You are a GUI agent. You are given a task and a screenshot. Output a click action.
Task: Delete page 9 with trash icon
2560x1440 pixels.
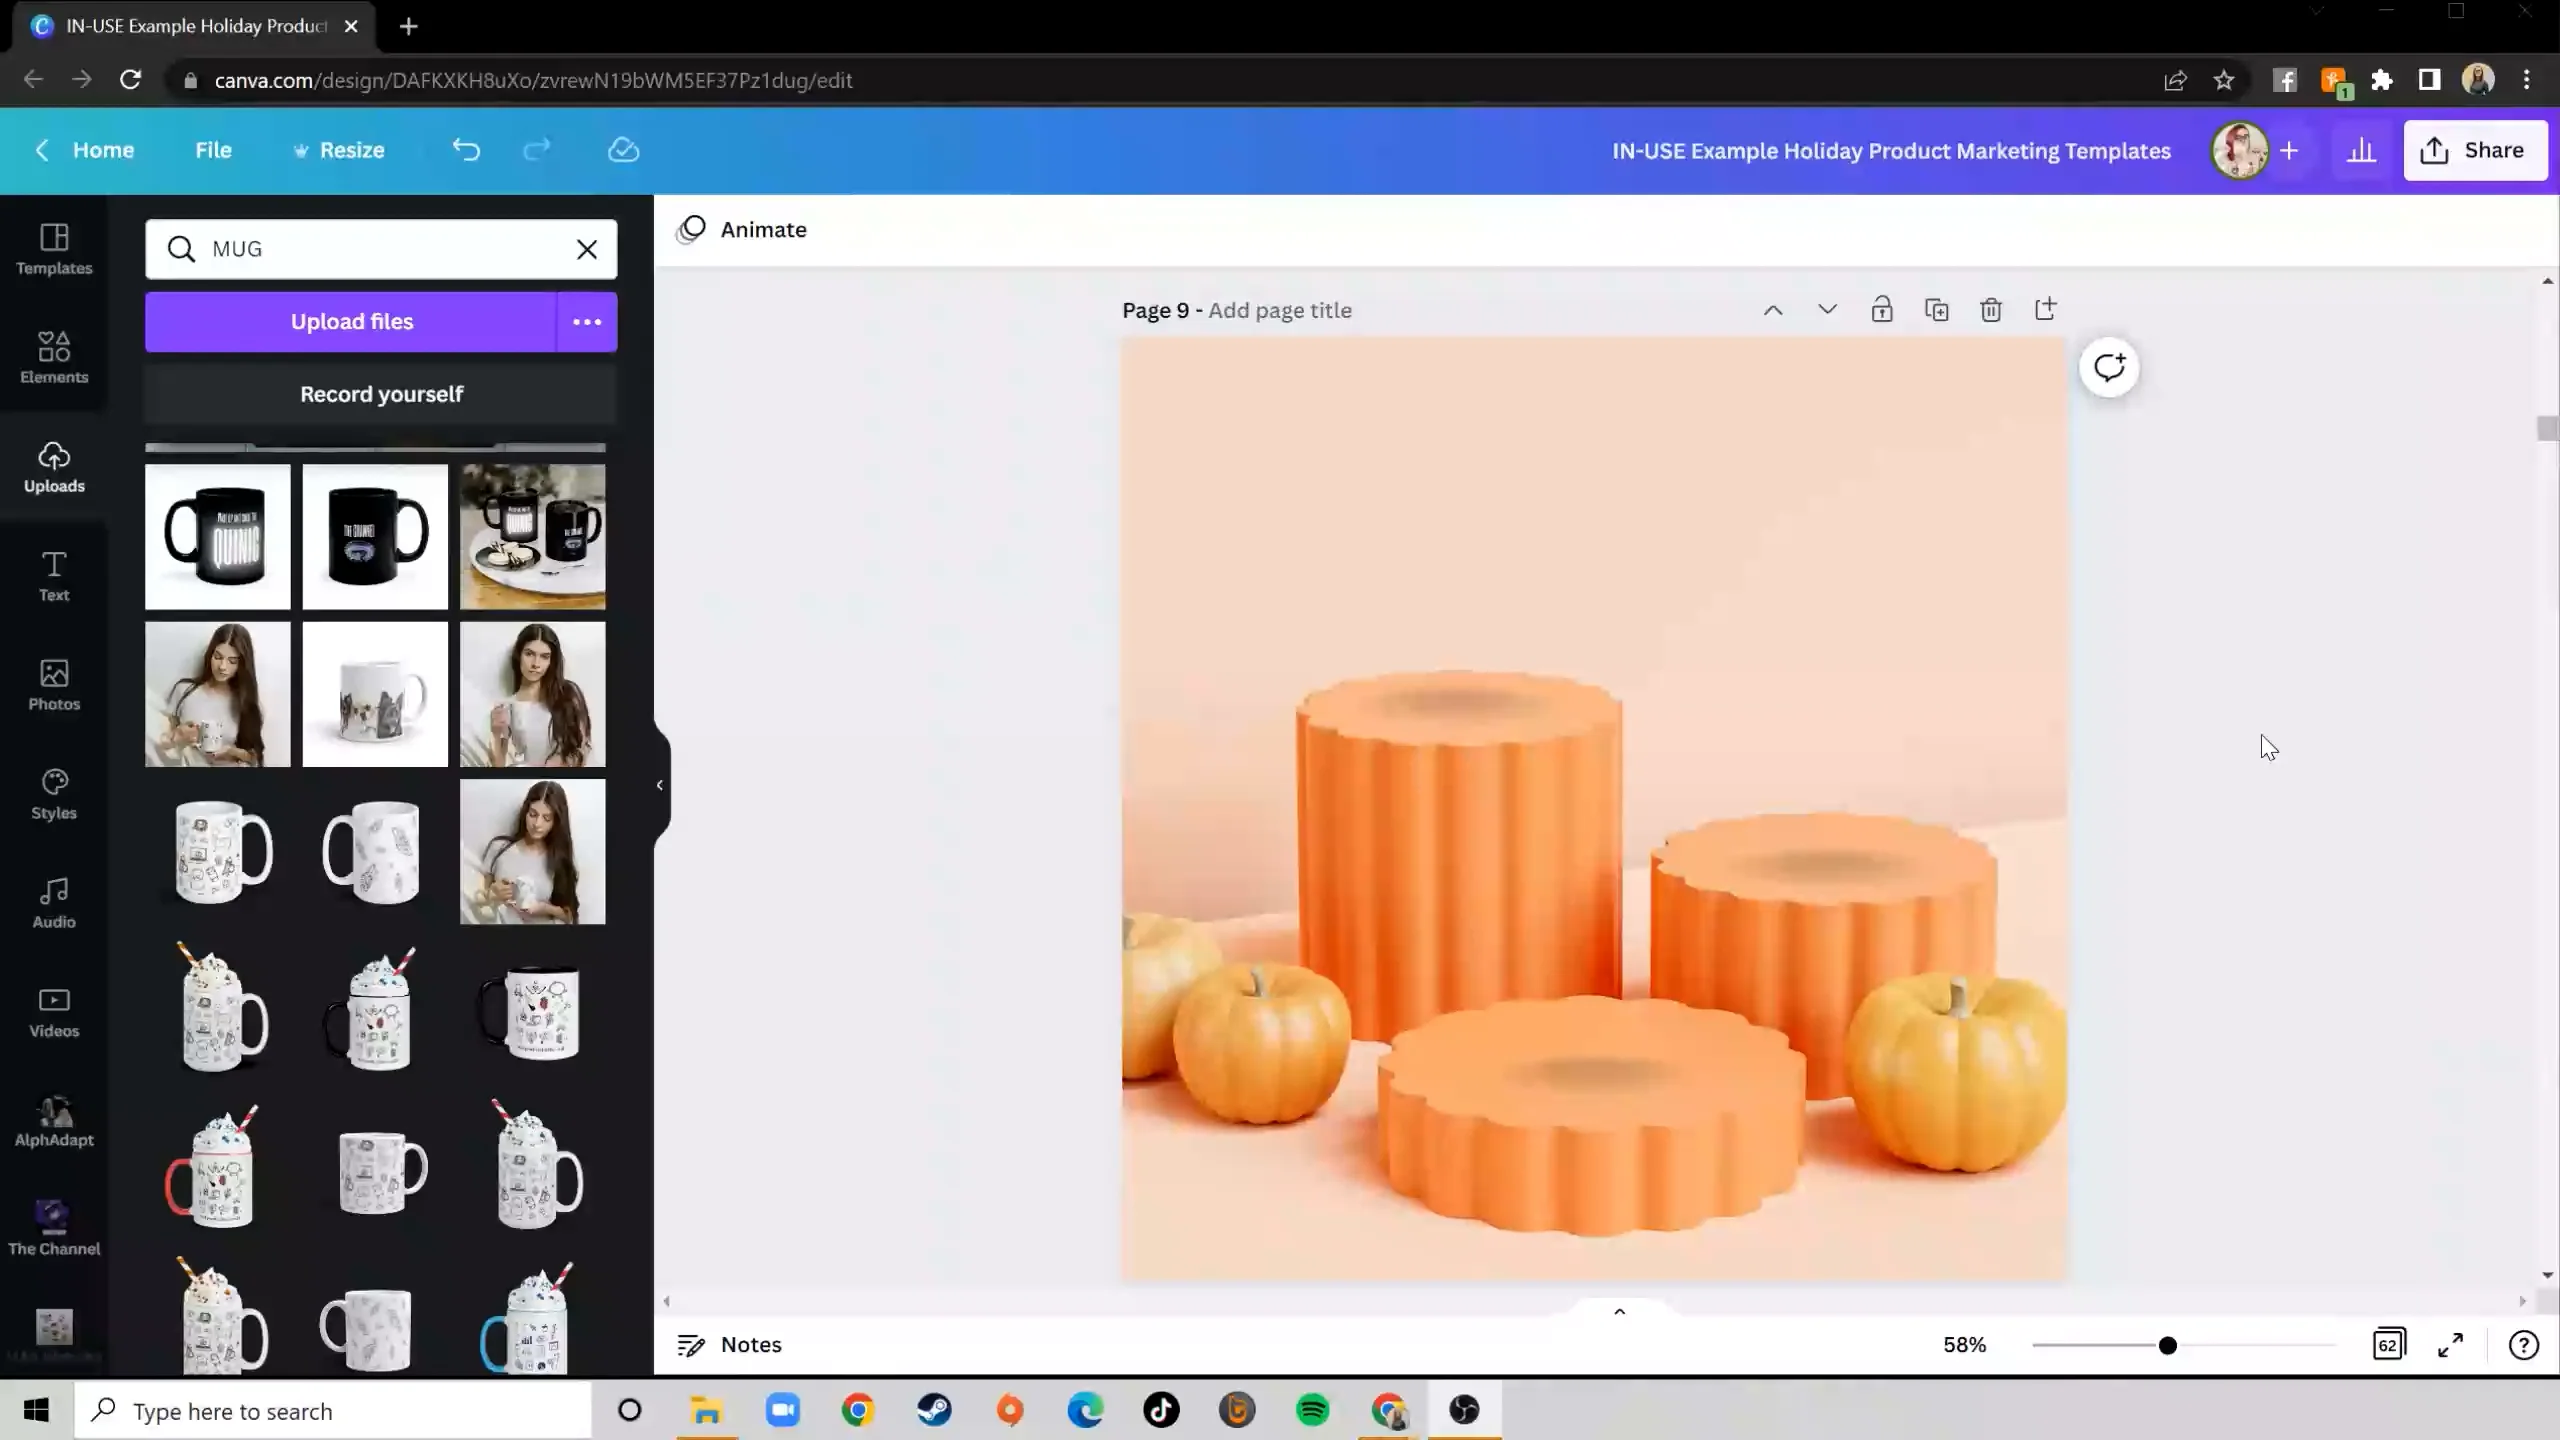tap(1991, 309)
